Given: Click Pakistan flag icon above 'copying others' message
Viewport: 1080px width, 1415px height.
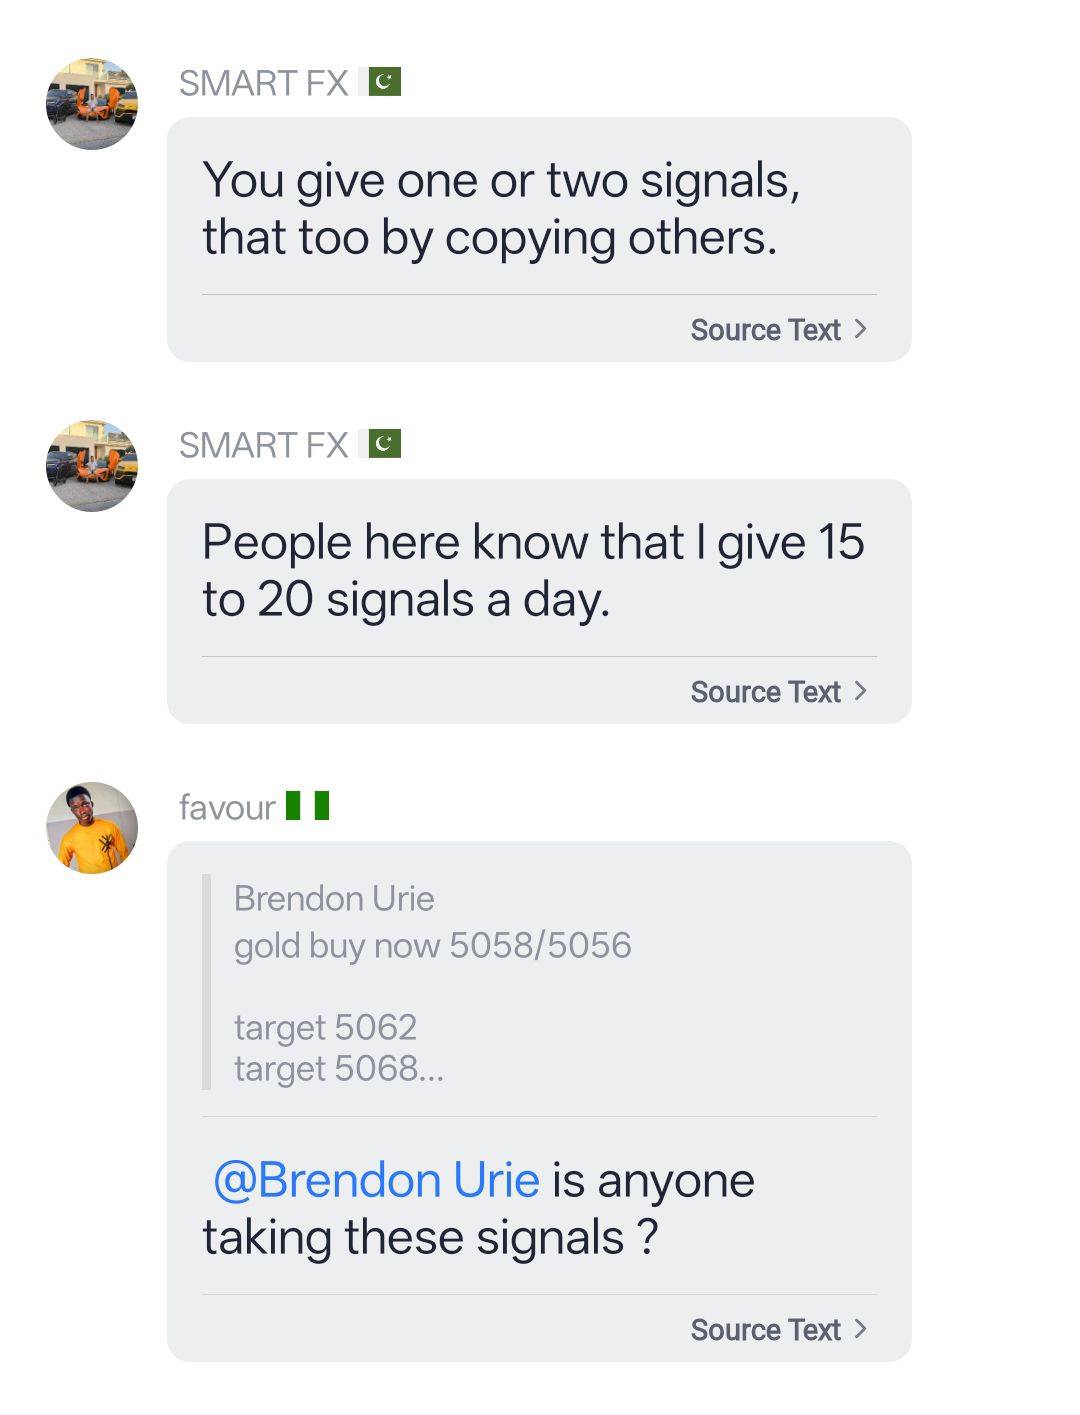Looking at the screenshot, I should [384, 82].
